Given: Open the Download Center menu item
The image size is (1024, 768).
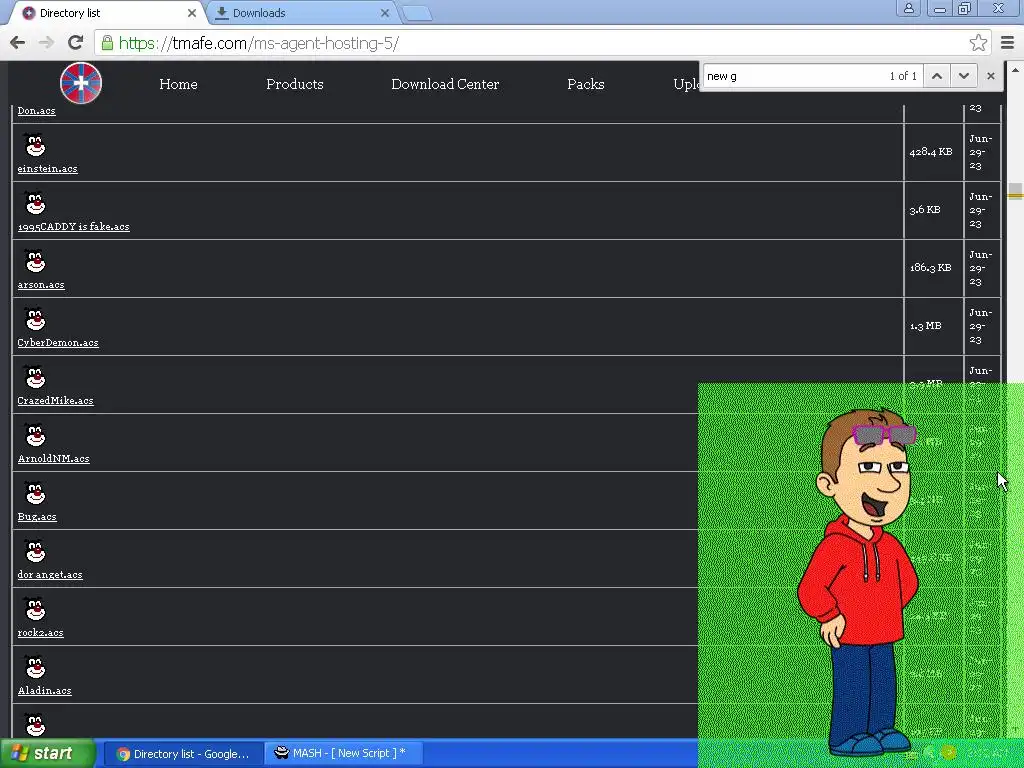Looking at the screenshot, I should tap(445, 84).
